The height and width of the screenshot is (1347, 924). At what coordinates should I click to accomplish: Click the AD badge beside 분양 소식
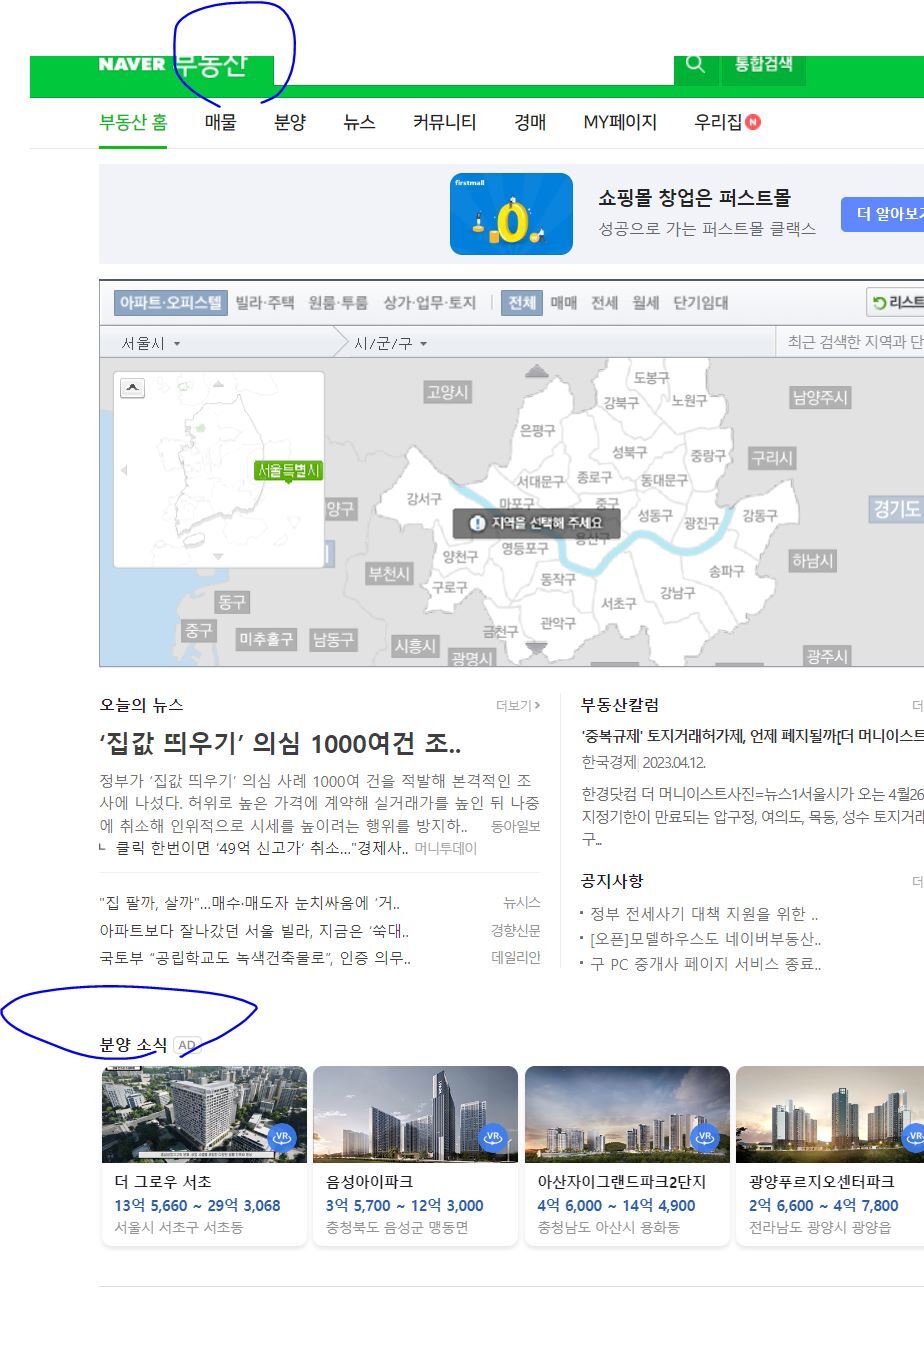coord(187,1045)
